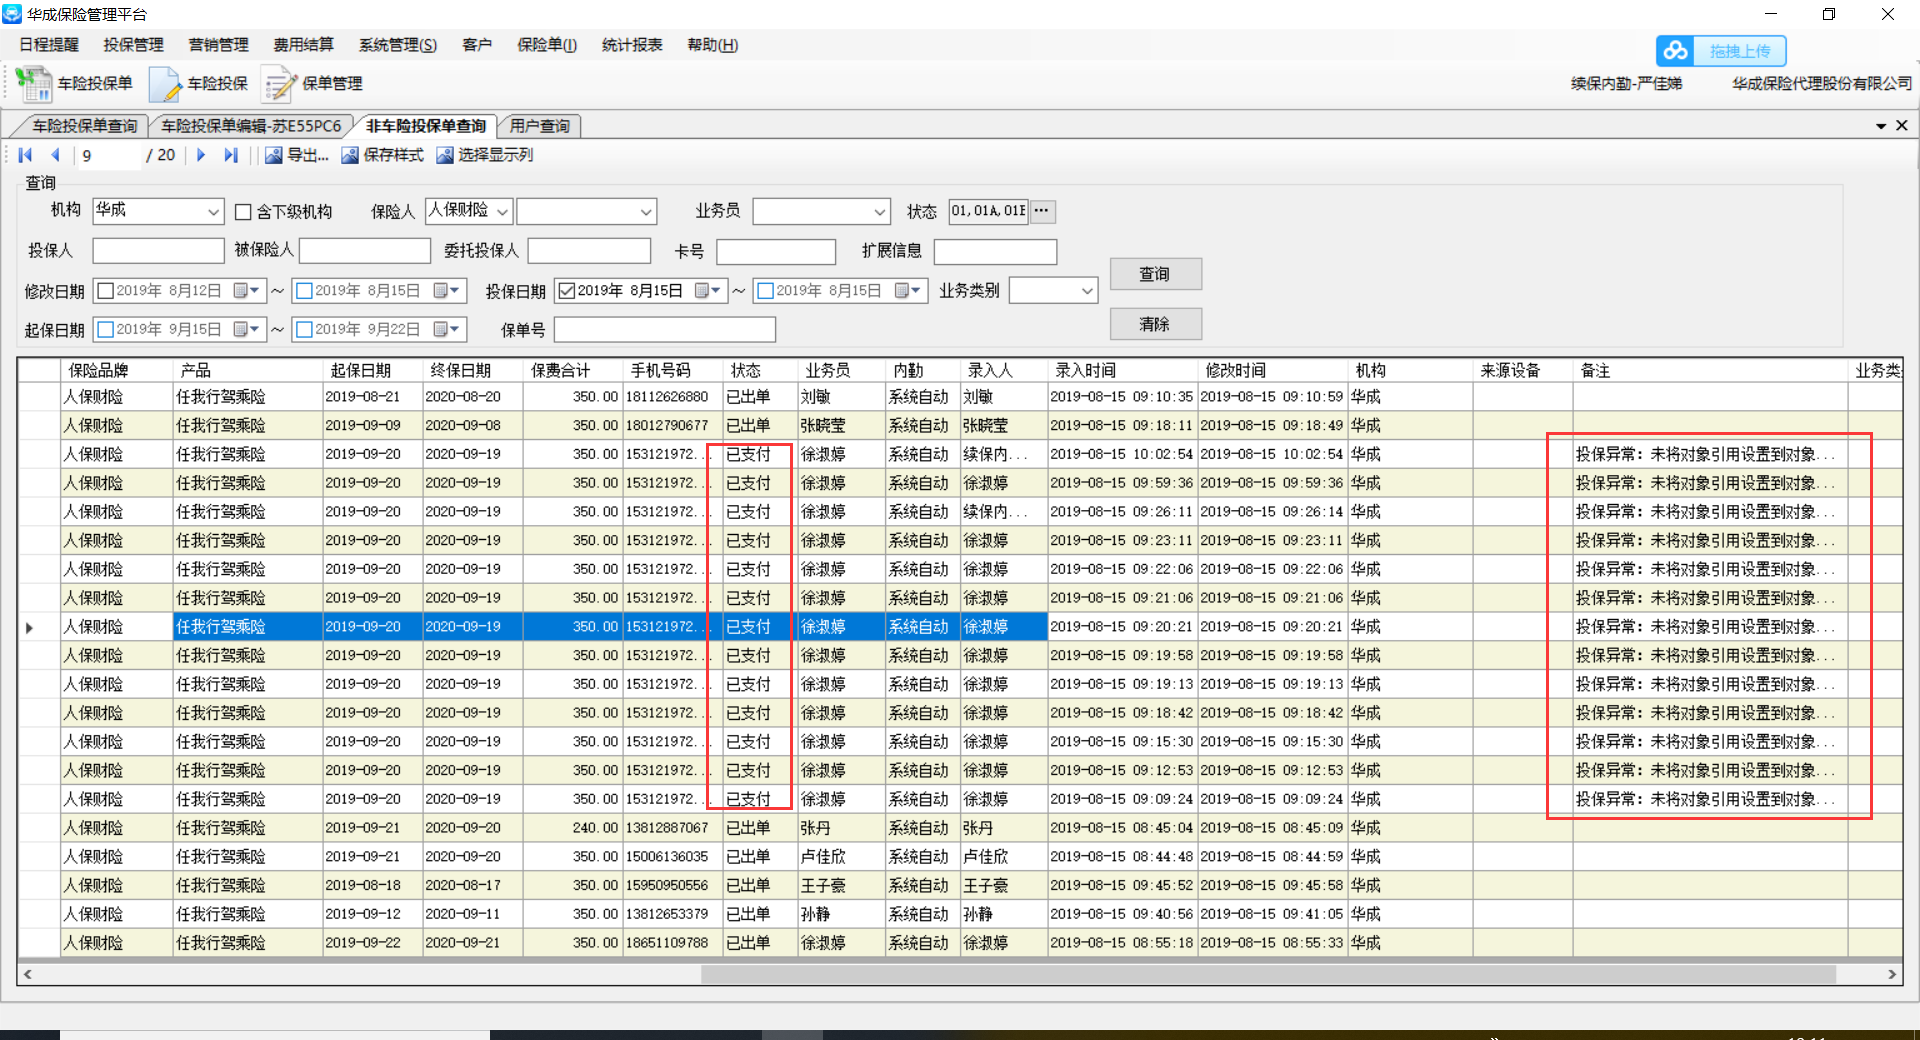Click the 保单号 input field
Screen dimensions: 1920x1040
tap(664, 330)
